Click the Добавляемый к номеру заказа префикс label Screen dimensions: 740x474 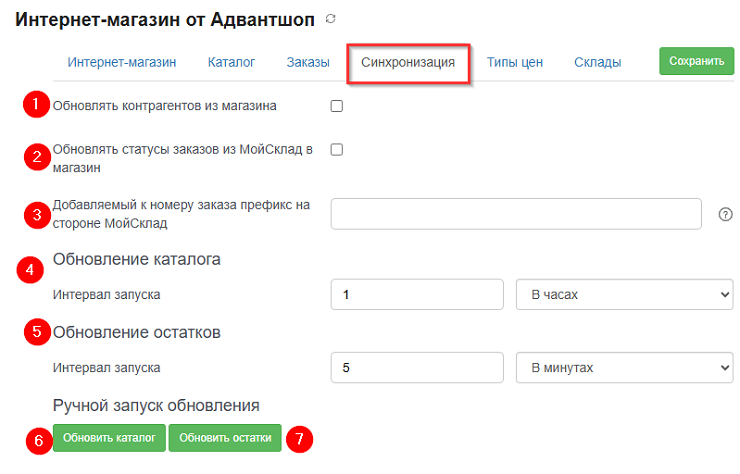tap(181, 214)
